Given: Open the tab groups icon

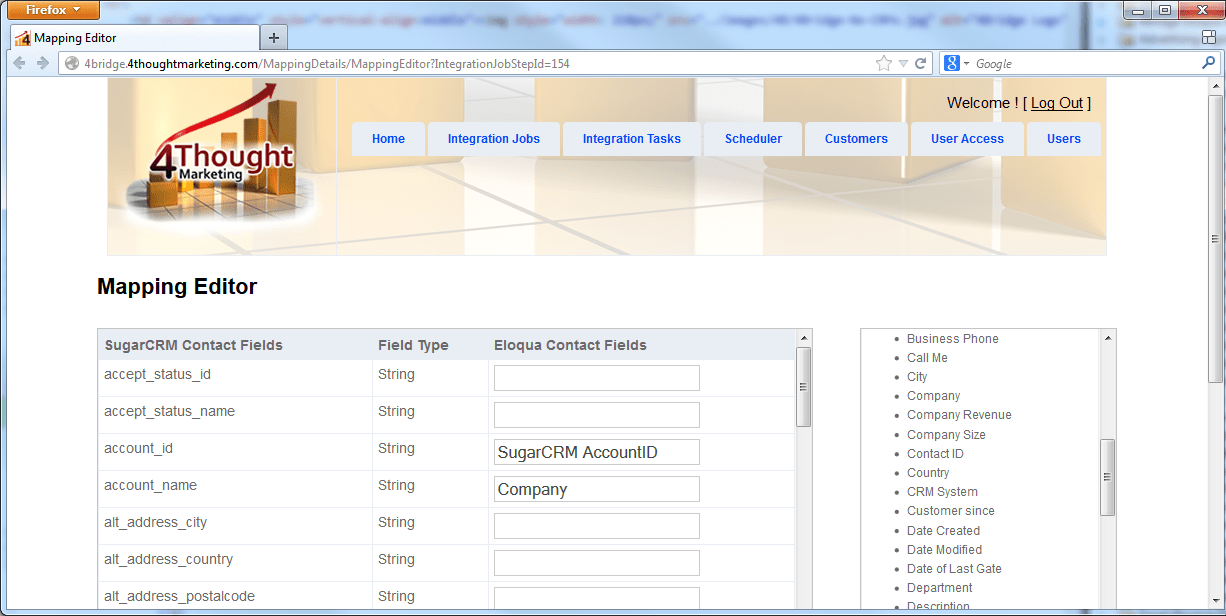Looking at the screenshot, I should (x=1208, y=37).
